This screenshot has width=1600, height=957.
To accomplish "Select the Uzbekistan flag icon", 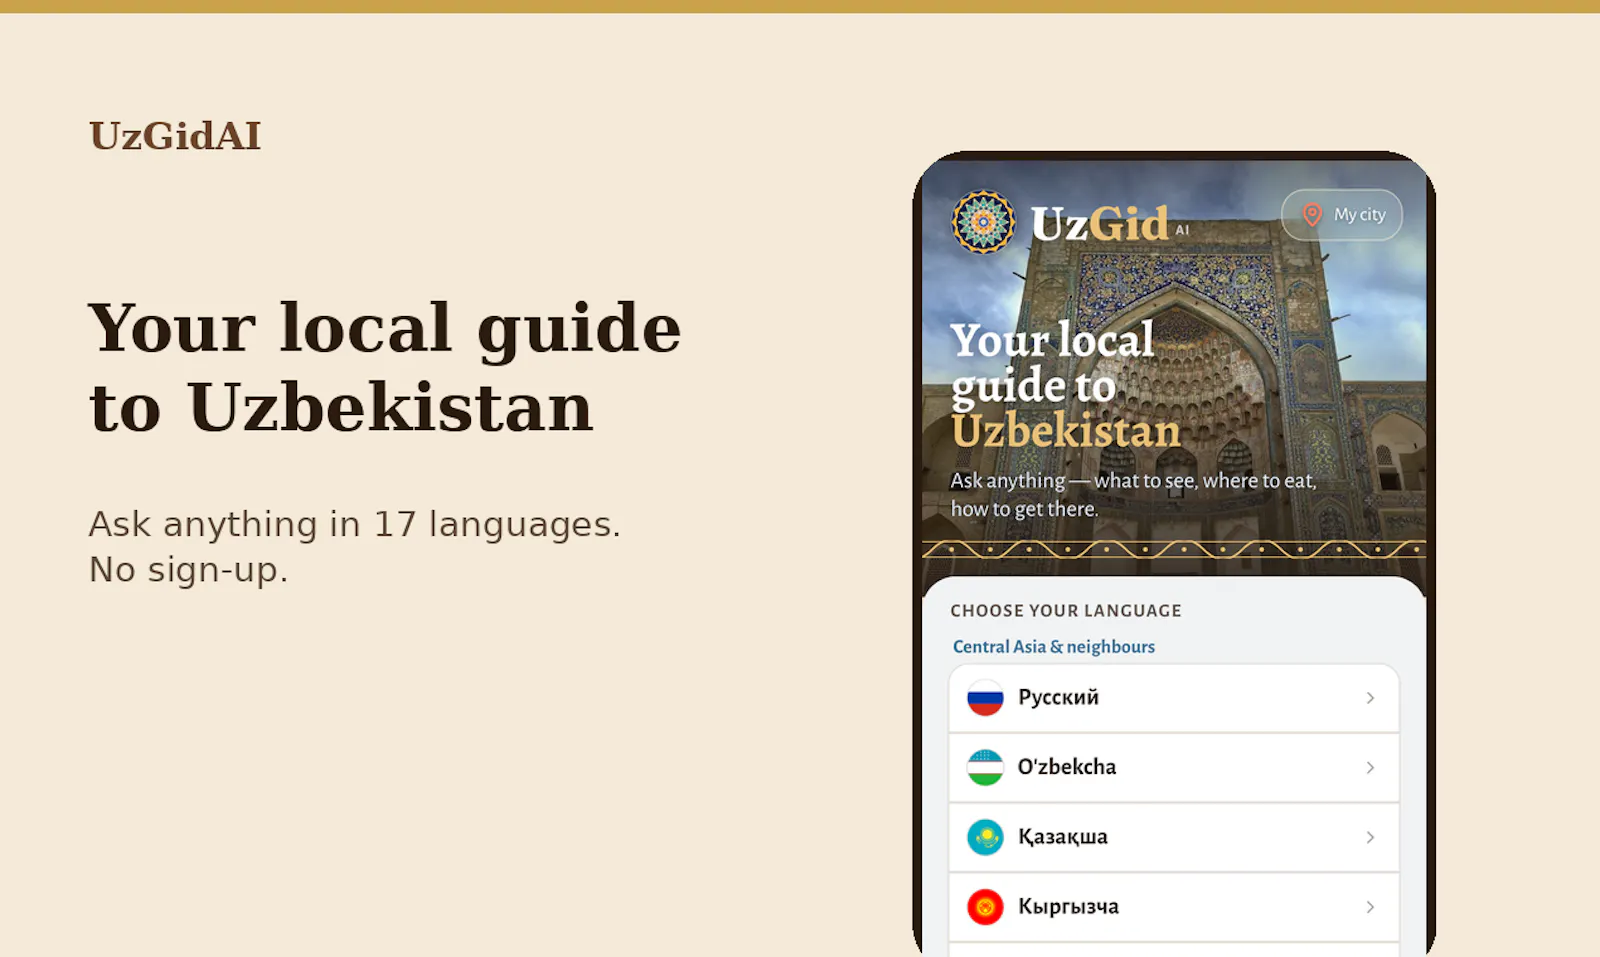I will pos(985,768).
